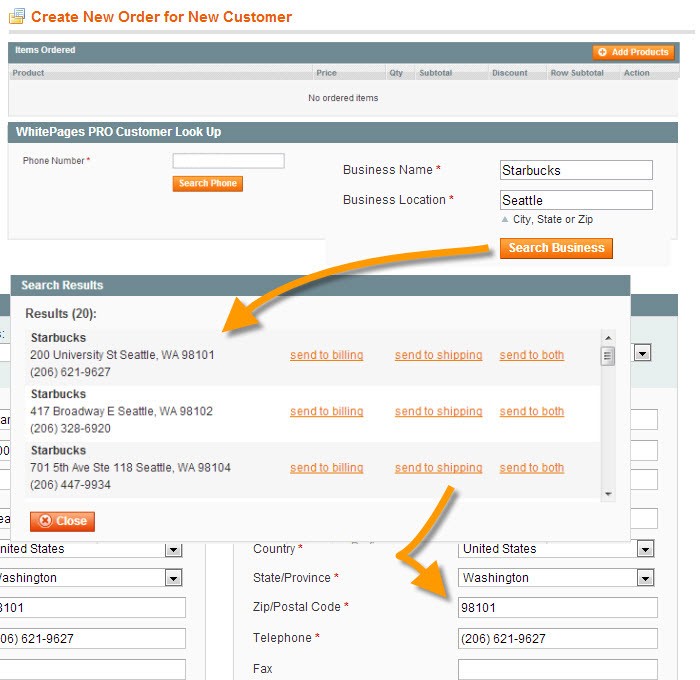
Task: Click the '(206) 328-6920' phone number text
Action: click(71, 429)
